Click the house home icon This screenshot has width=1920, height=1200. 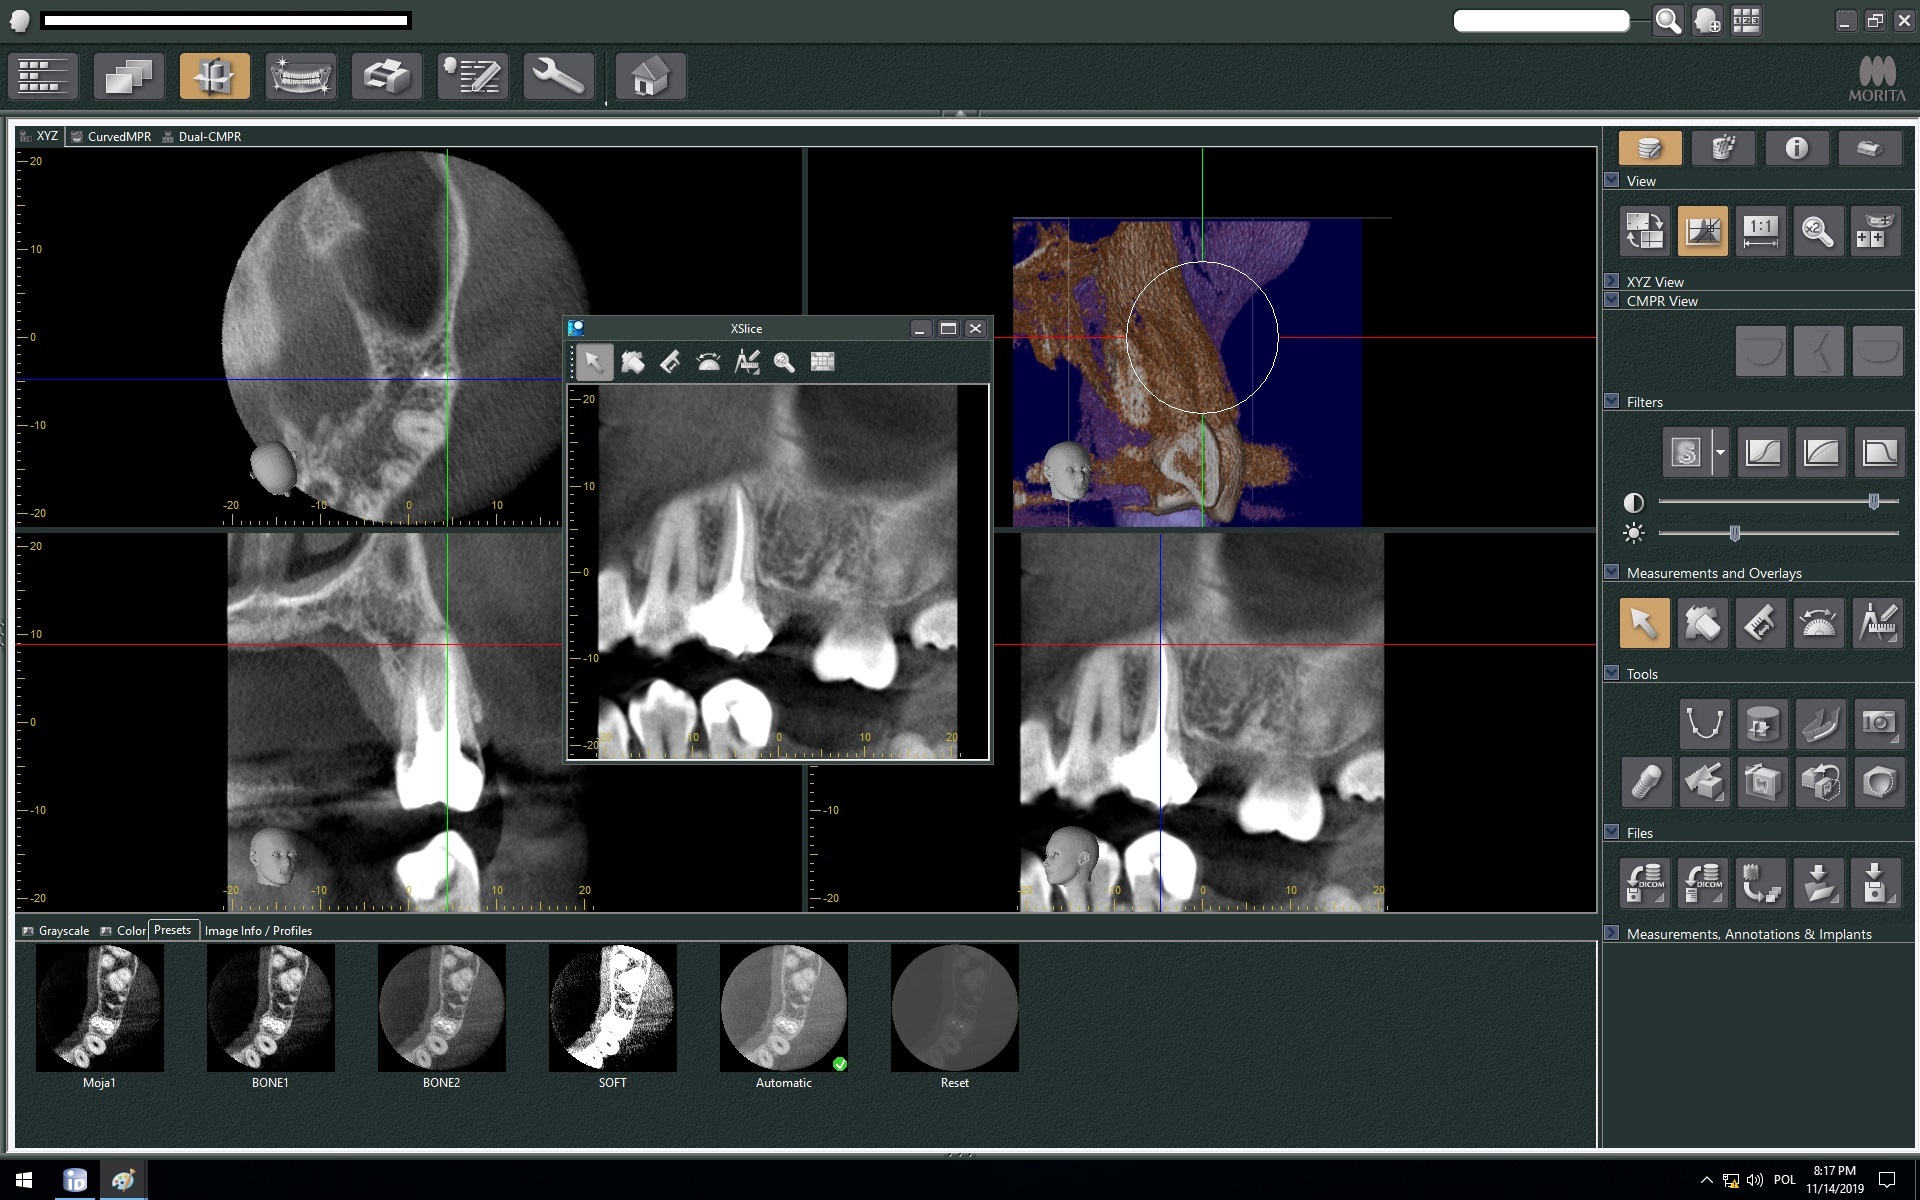point(651,76)
